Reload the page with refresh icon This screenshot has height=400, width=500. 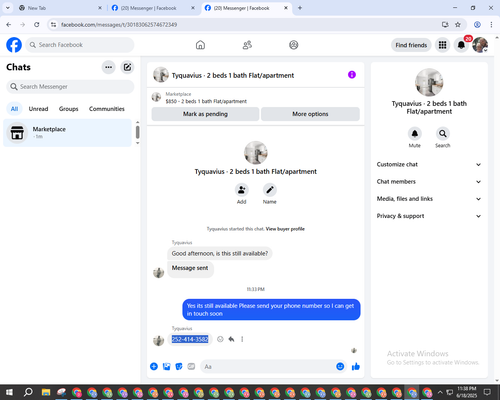[x=37, y=25]
